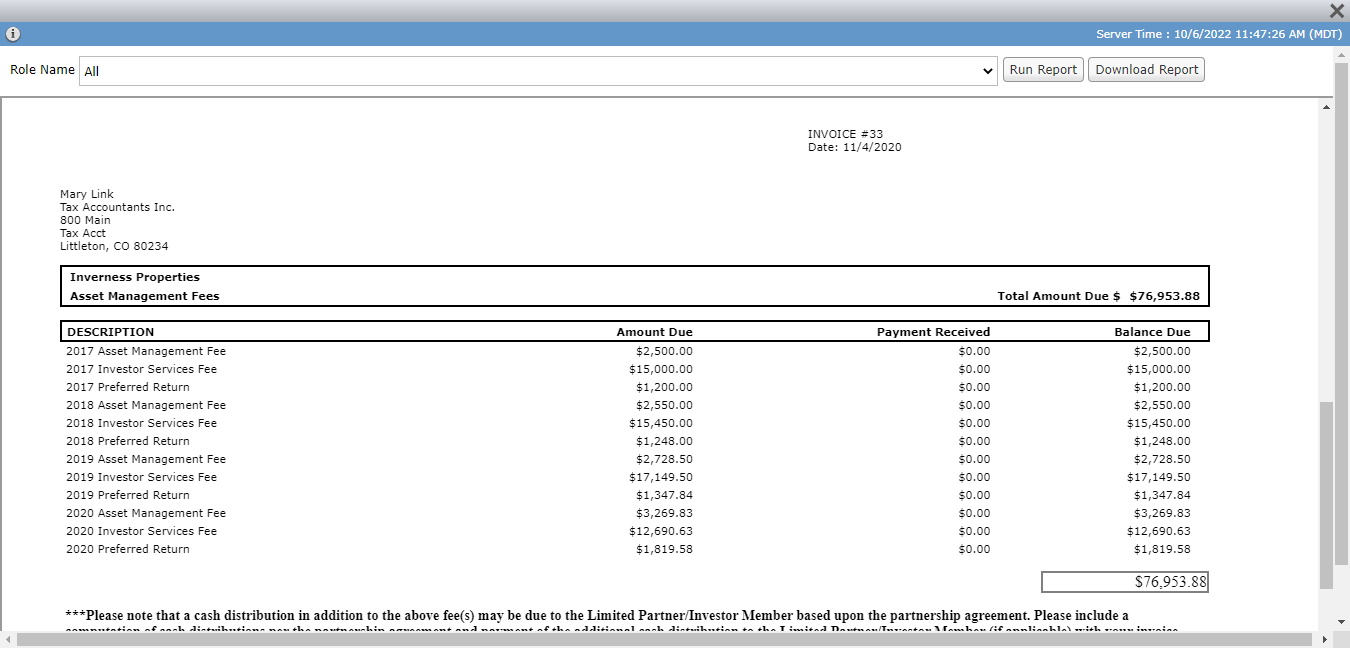Click 2020 Preferred Return row

point(634,549)
